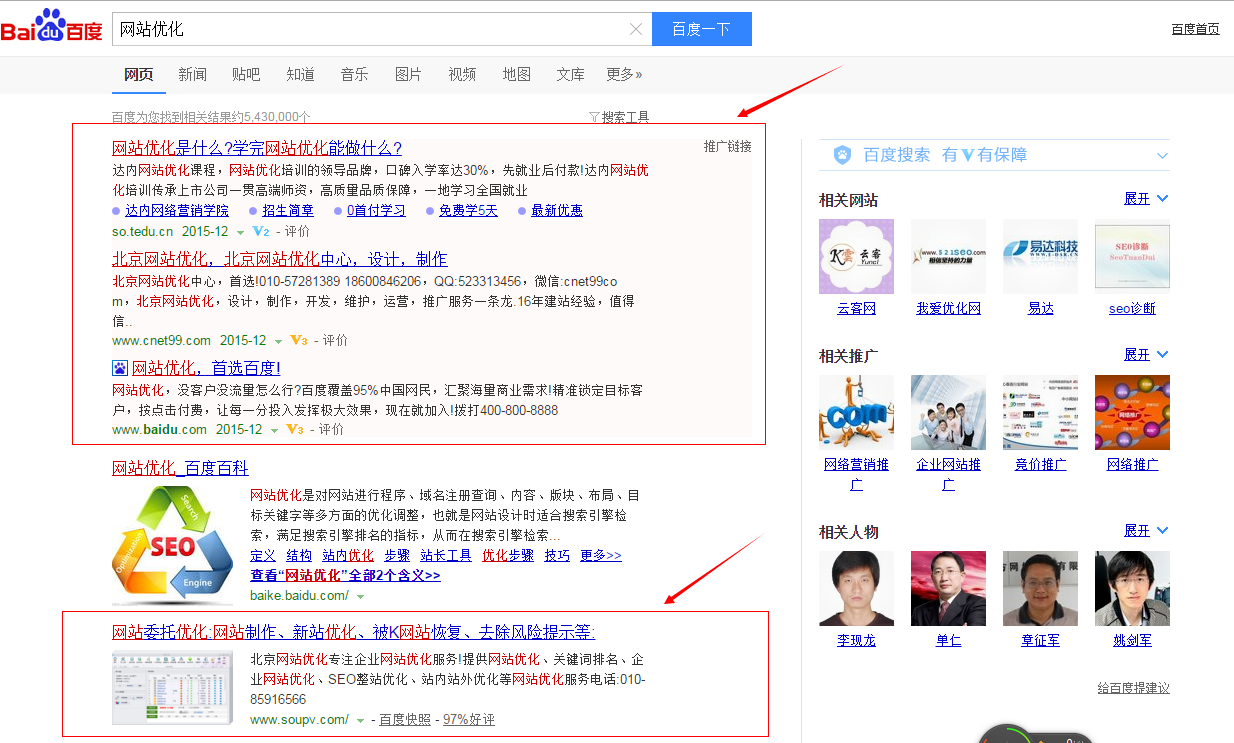This screenshot has width=1234, height=743.
Task: Click the 网络营销推广 thumbnail
Action: tap(856, 412)
